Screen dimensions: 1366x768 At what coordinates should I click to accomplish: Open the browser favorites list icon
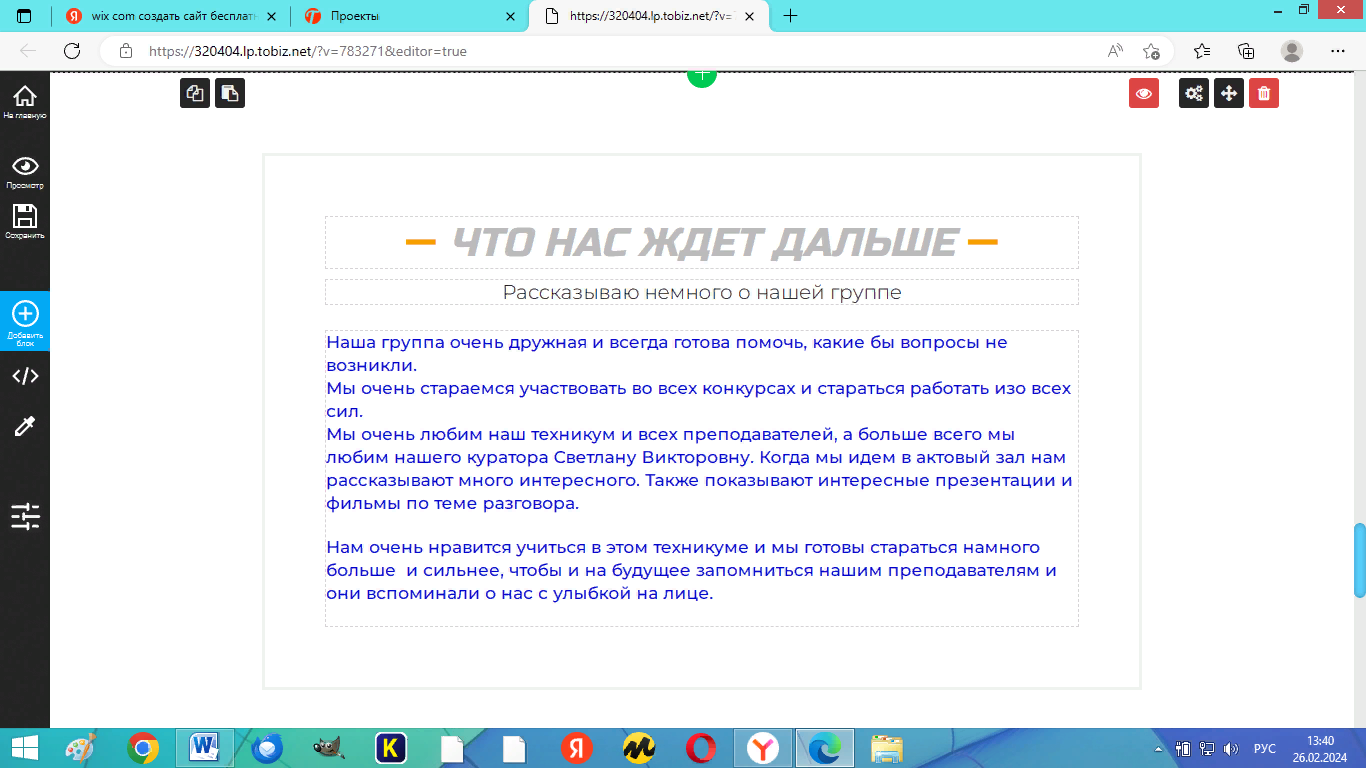(x=1202, y=51)
